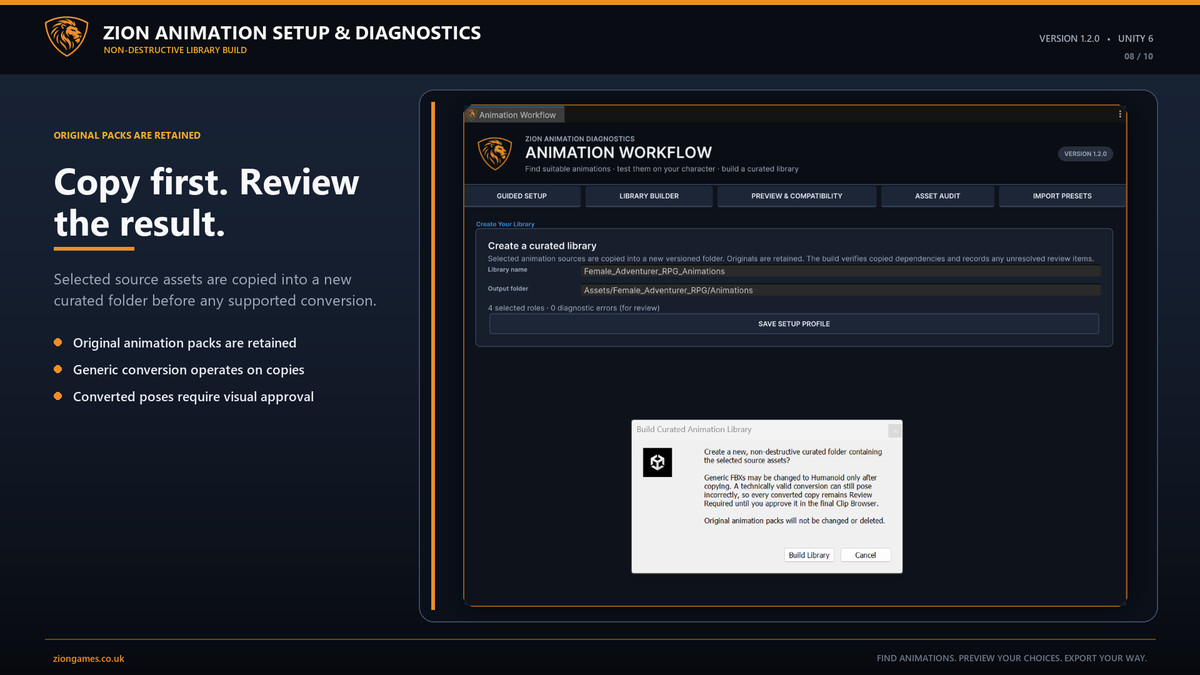The height and width of the screenshot is (675, 1200).
Task: Click the 'UNITY 6' header text
Action: (1135, 38)
